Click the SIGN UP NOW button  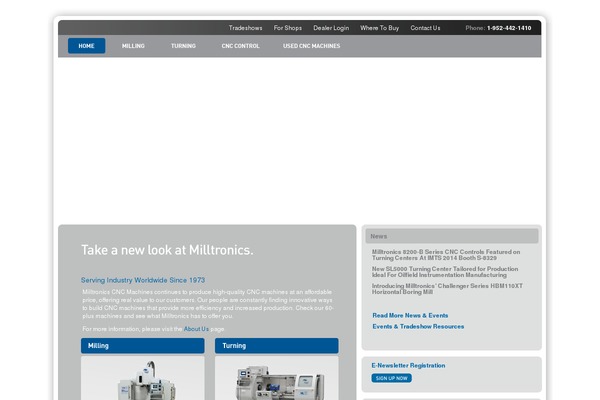point(391,378)
